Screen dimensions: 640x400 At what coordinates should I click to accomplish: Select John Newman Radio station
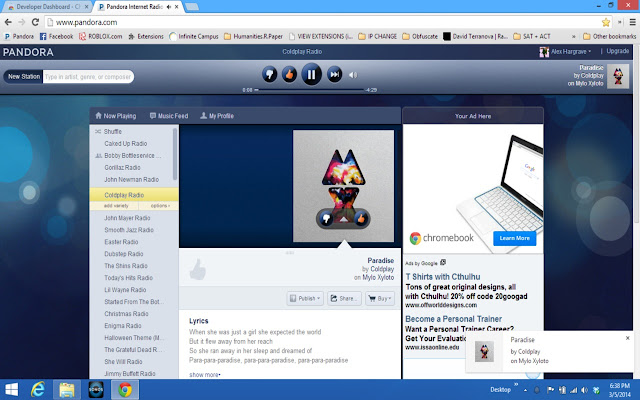coord(131,180)
